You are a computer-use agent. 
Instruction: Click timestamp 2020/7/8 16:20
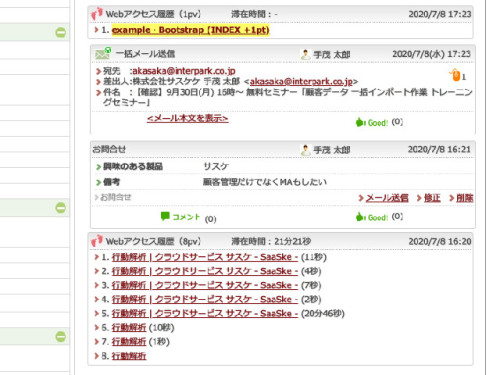tap(440, 241)
